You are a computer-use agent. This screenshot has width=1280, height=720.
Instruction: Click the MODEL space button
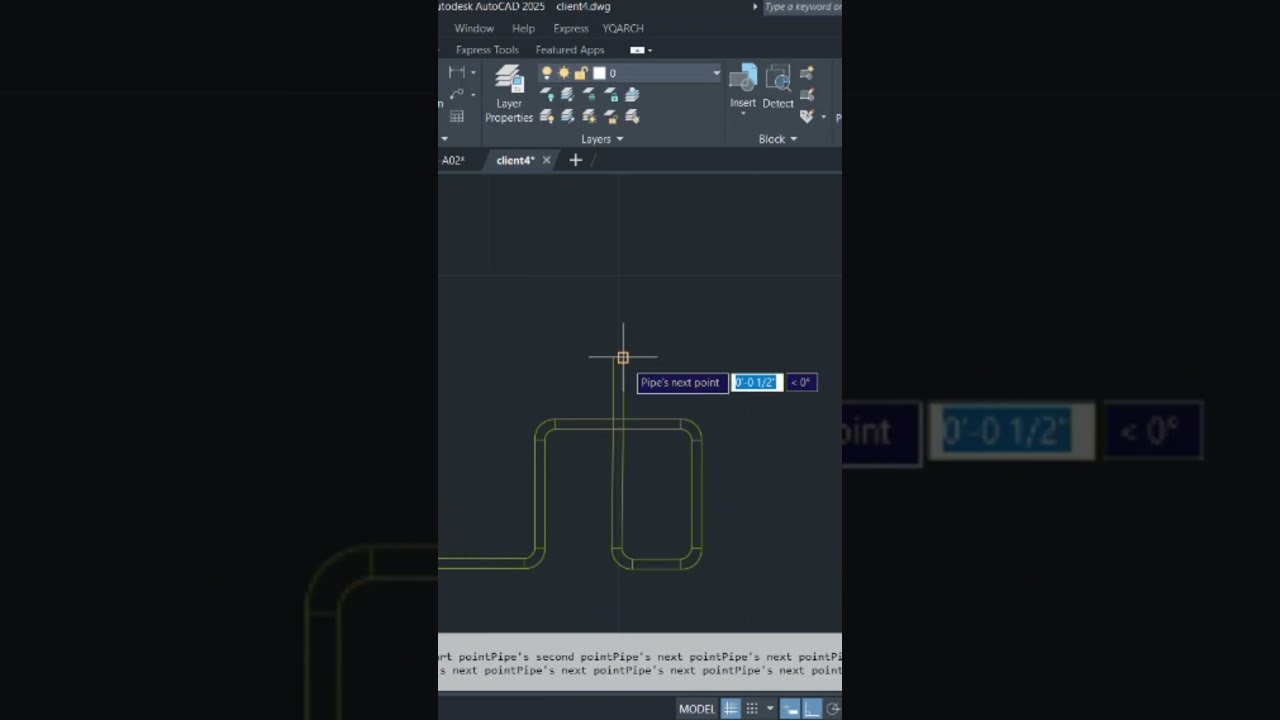pyautogui.click(x=697, y=709)
